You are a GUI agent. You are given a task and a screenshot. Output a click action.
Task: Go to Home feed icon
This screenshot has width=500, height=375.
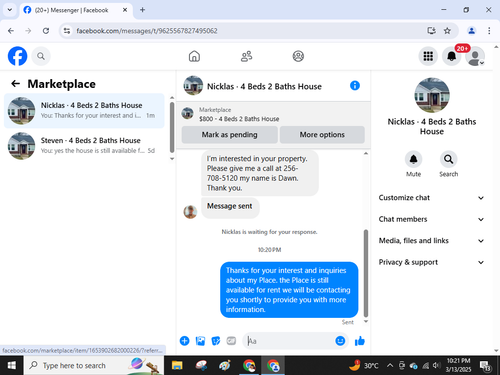click(x=194, y=56)
